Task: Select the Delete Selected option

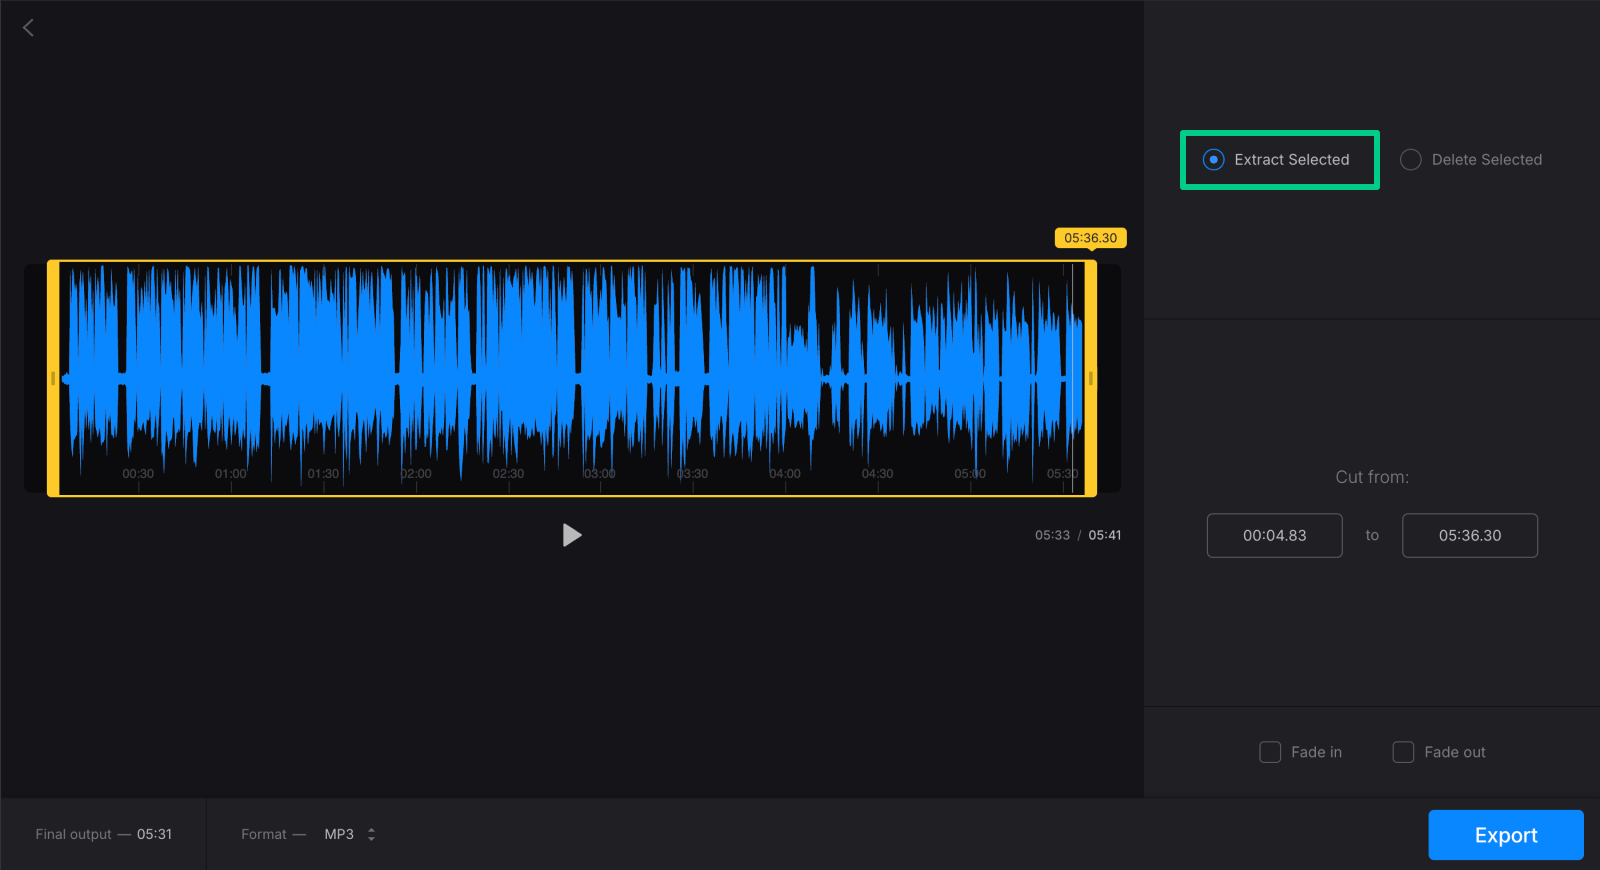Action: tap(1471, 160)
